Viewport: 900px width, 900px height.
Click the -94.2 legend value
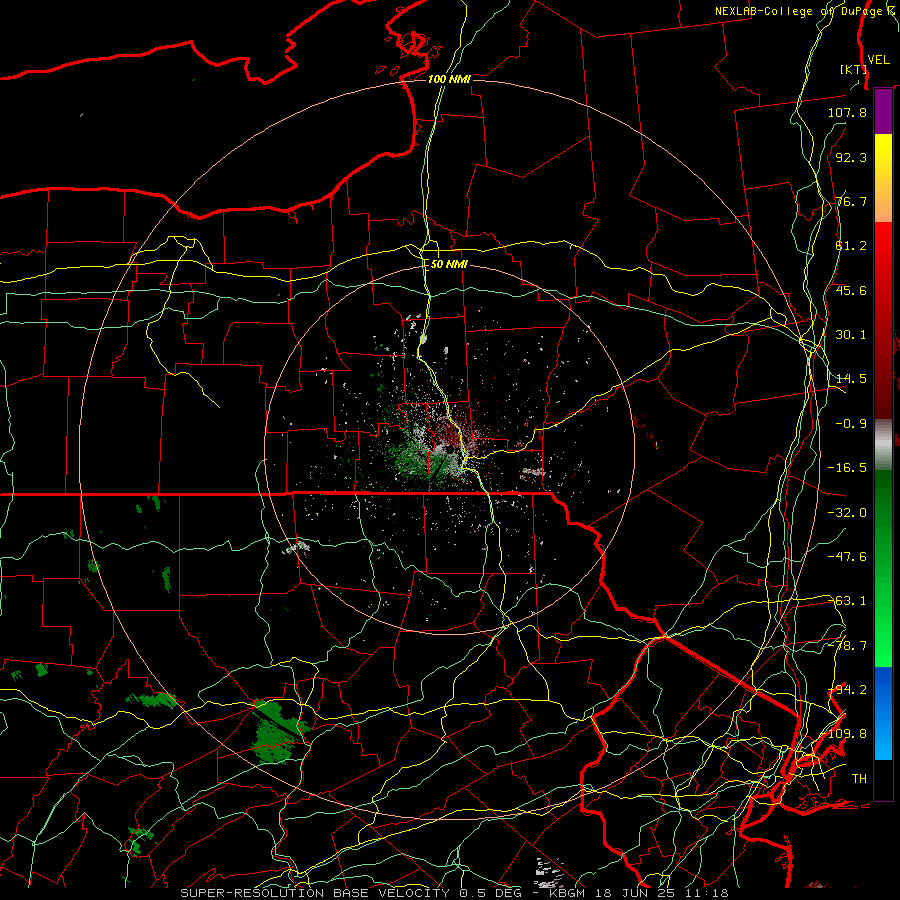click(x=847, y=690)
